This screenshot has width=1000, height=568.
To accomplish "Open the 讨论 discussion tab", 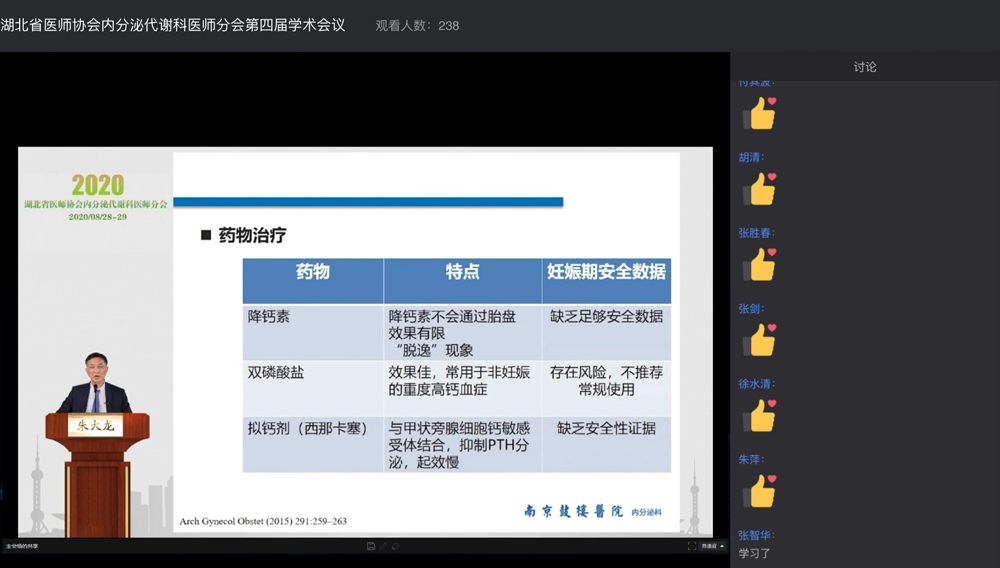I will tap(865, 67).
